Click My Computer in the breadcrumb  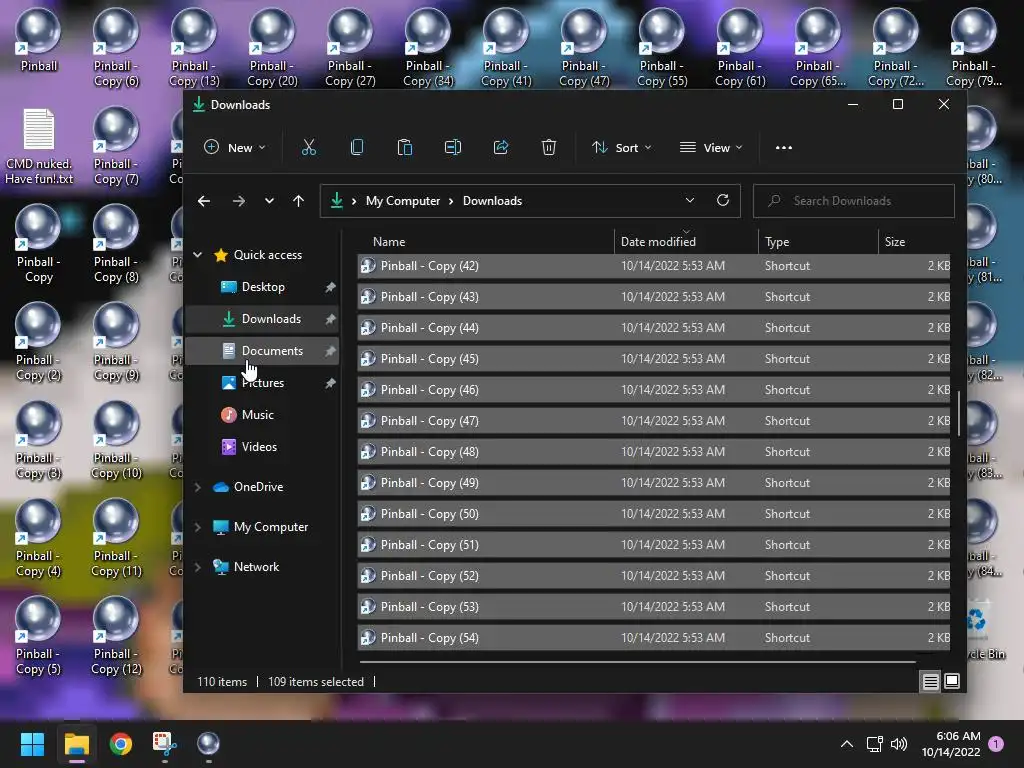click(x=403, y=201)
